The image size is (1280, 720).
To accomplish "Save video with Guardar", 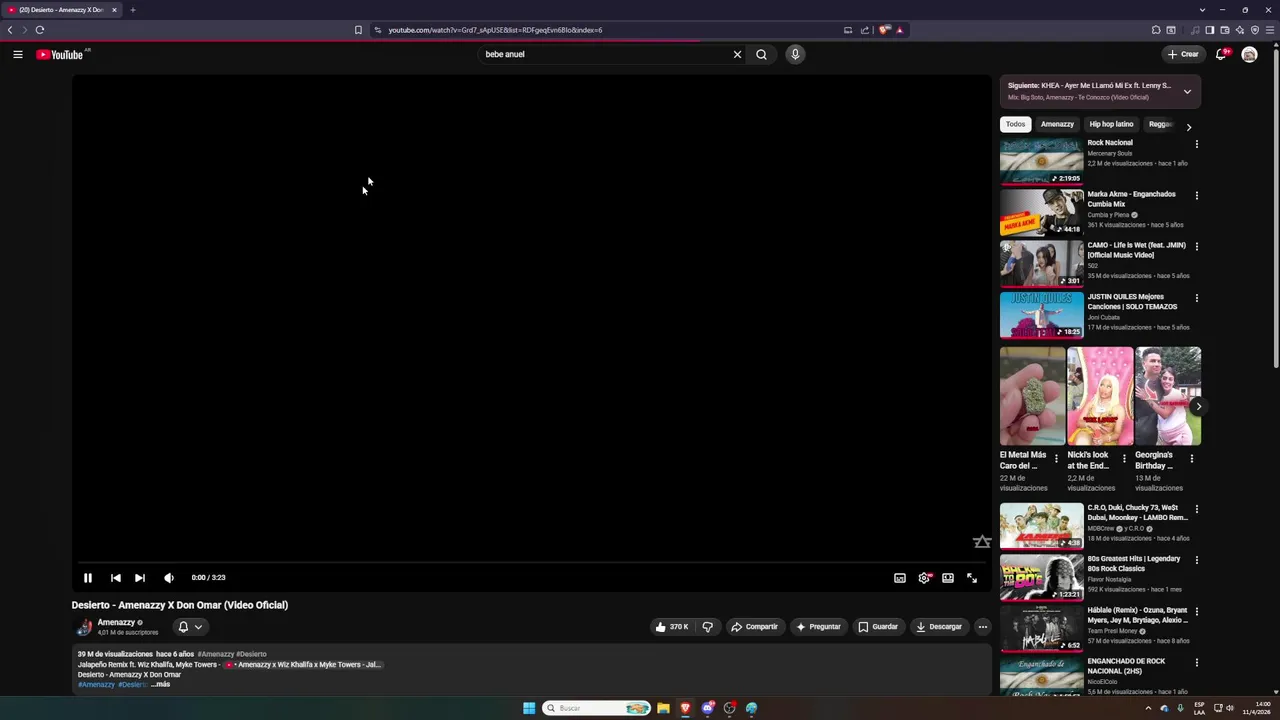I will [x=878, y=627].
